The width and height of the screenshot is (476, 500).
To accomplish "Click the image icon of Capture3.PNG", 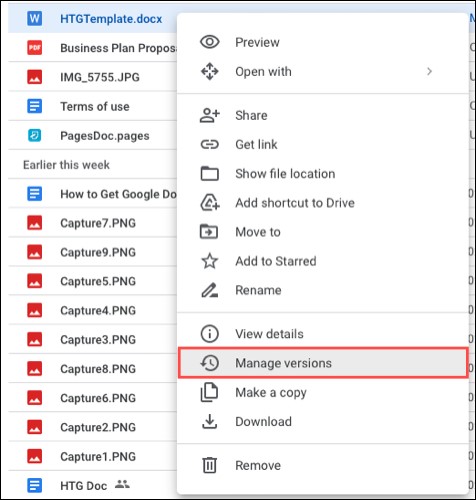I will (34, 339).
